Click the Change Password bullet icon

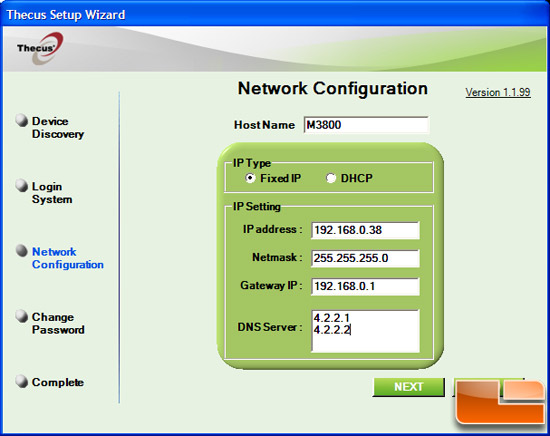click(x=22, y=316)
